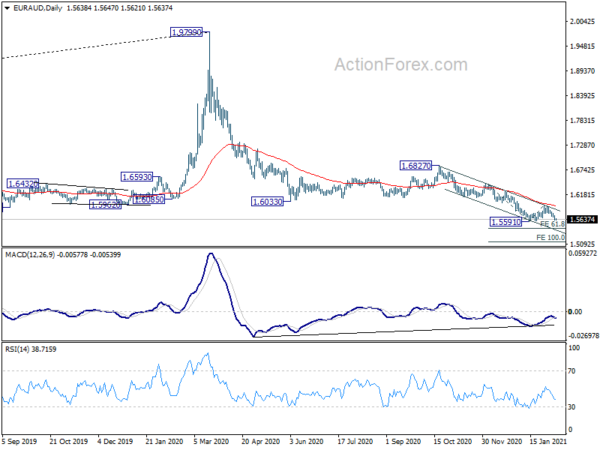
Task: Click the 5 Sep 2019 date marker
Action: tap(19, 441)
